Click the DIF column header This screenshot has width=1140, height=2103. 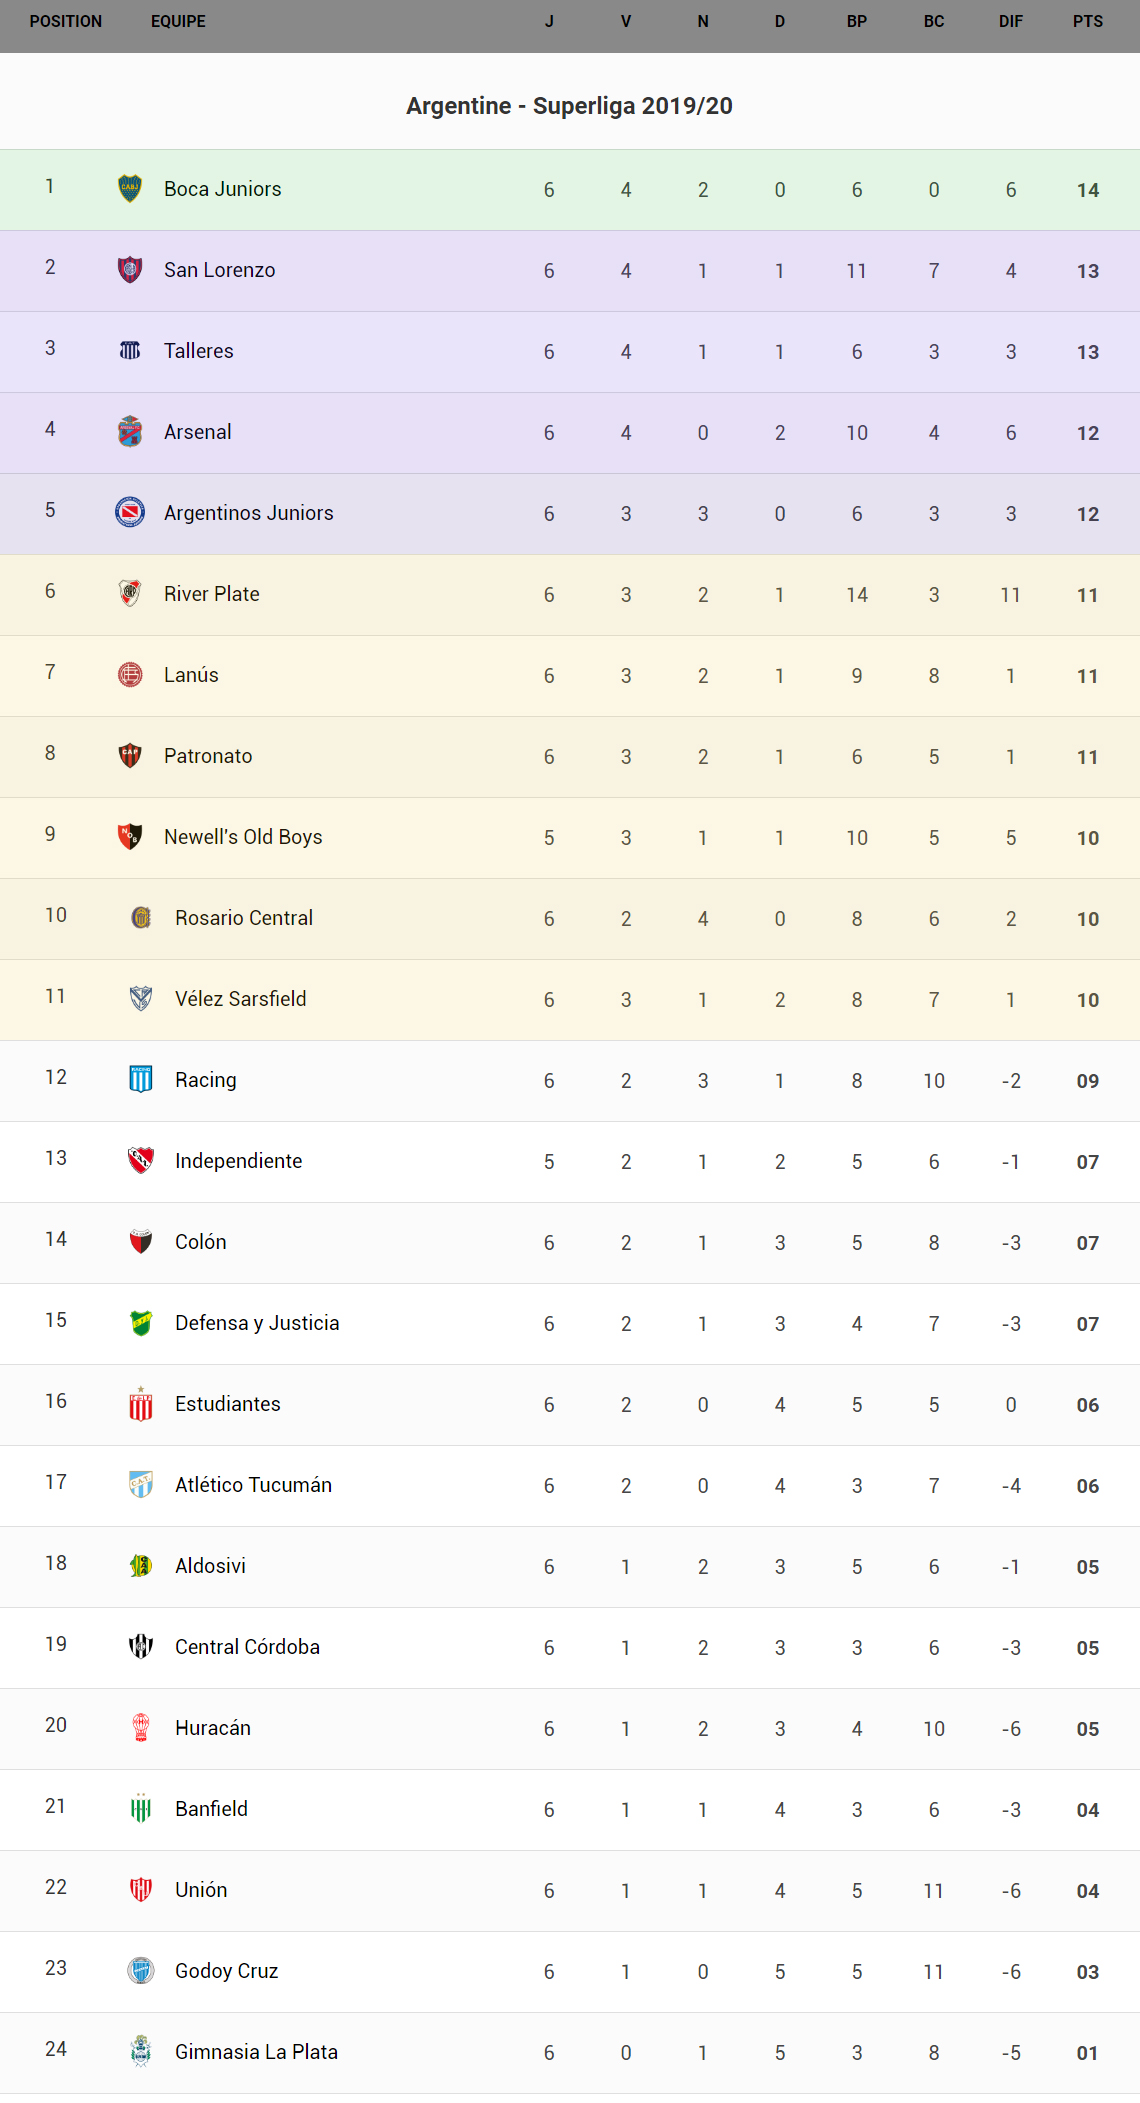pos(1011,22)
